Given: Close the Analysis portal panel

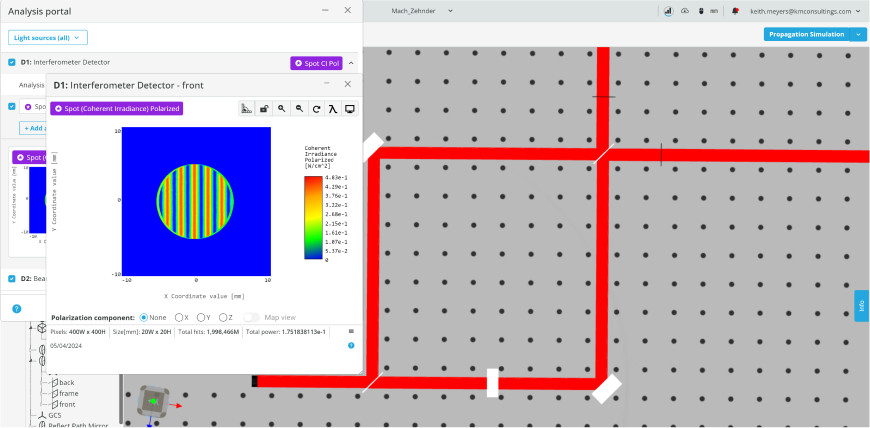Looking at the screenshot, I should [x=348, y=11].
